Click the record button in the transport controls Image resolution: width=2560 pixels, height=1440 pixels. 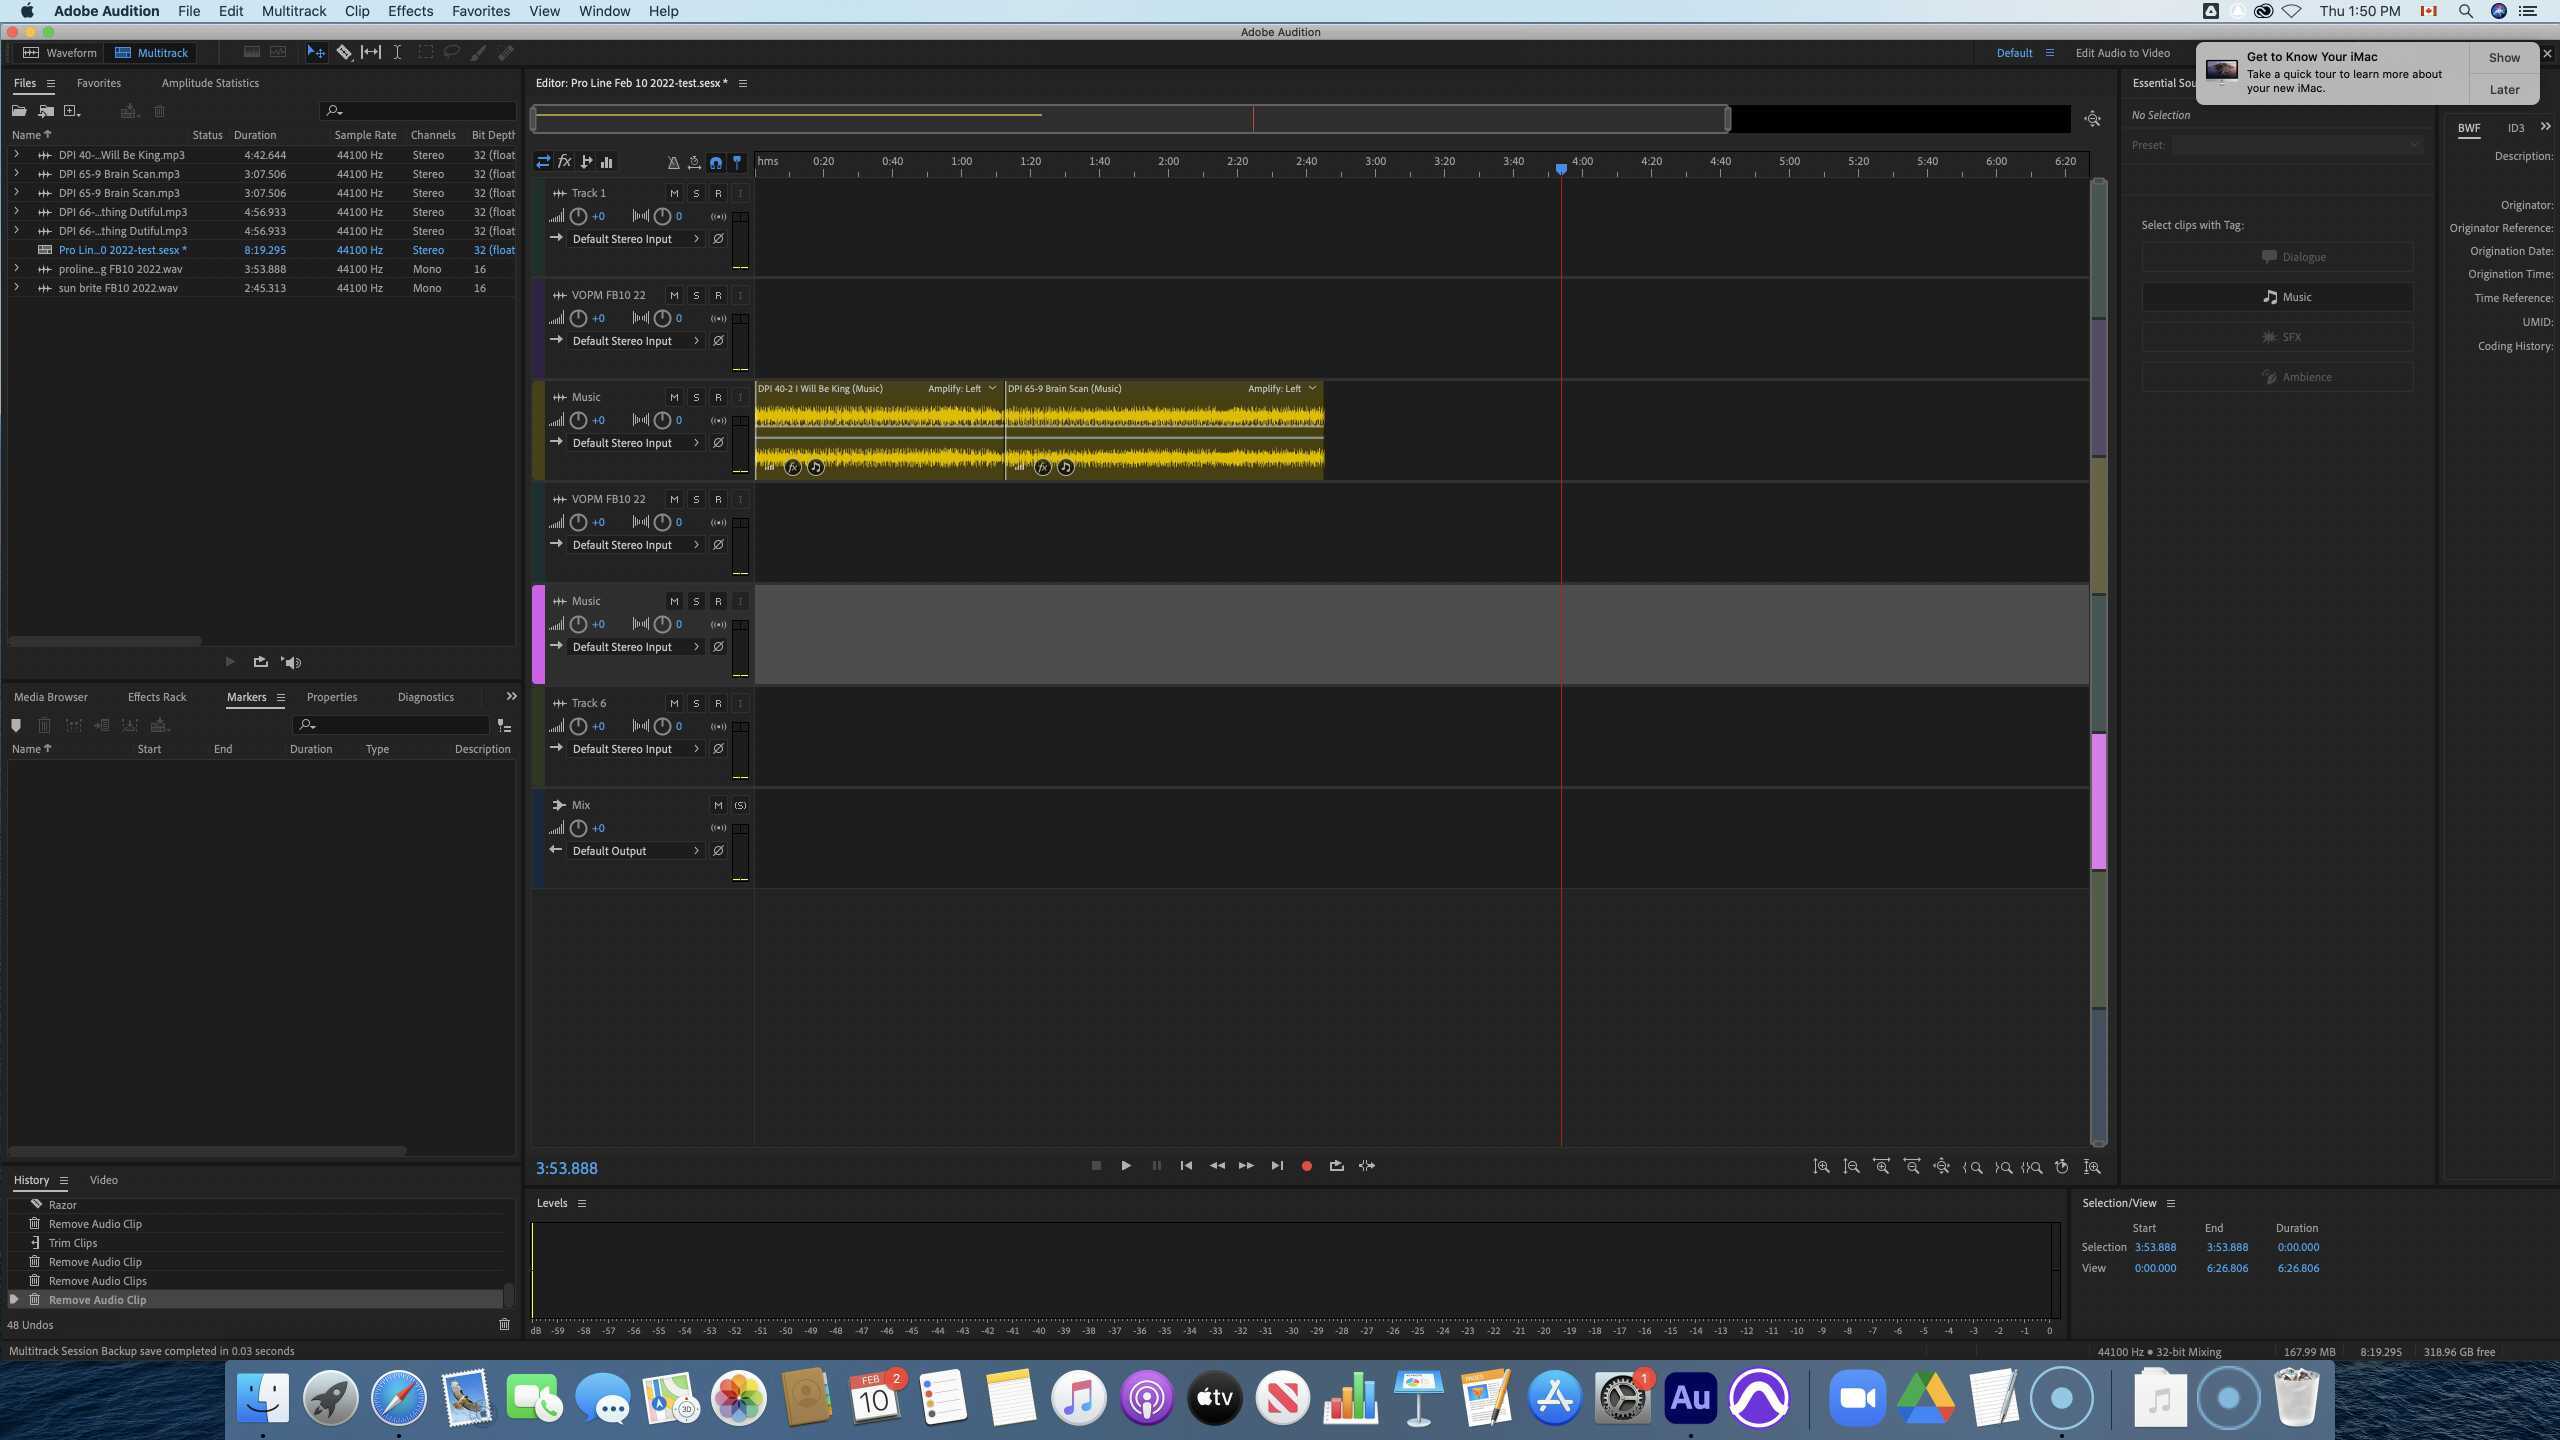pos(1307,1165)
